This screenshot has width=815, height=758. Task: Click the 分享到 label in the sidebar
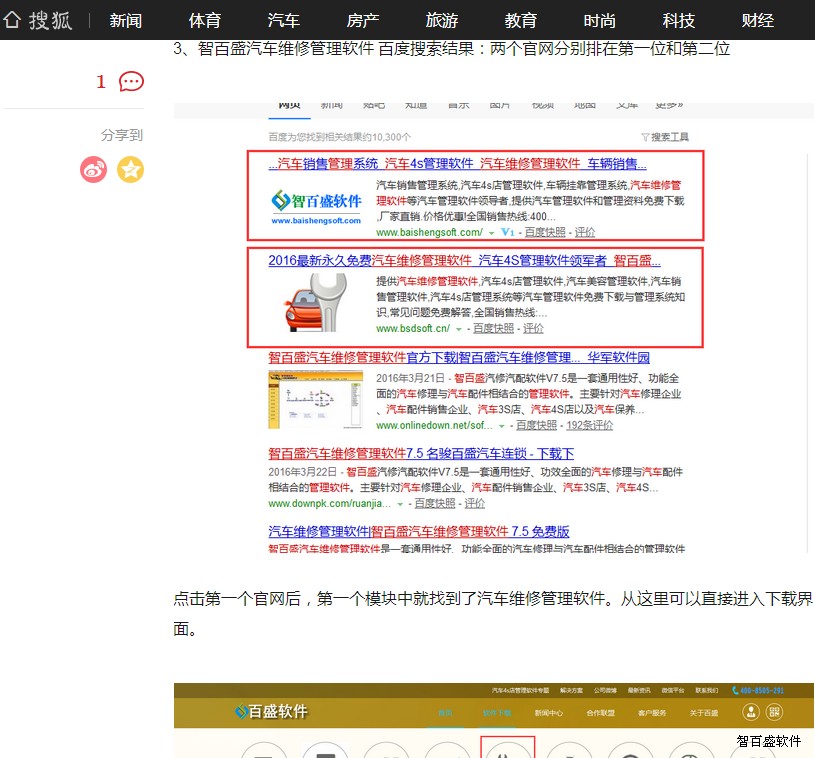[122, 135]
